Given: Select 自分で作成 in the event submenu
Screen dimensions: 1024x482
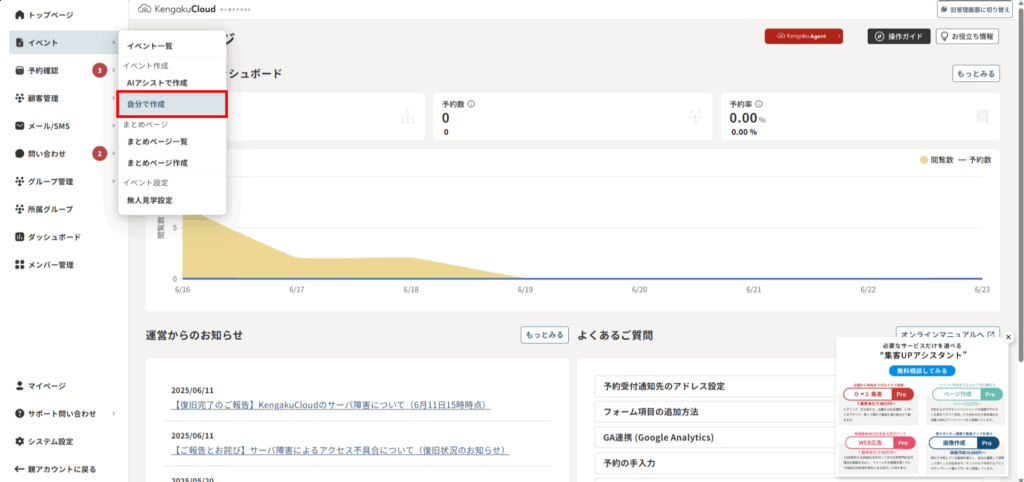Looking at the screenshot, I should tap(173, 103).
